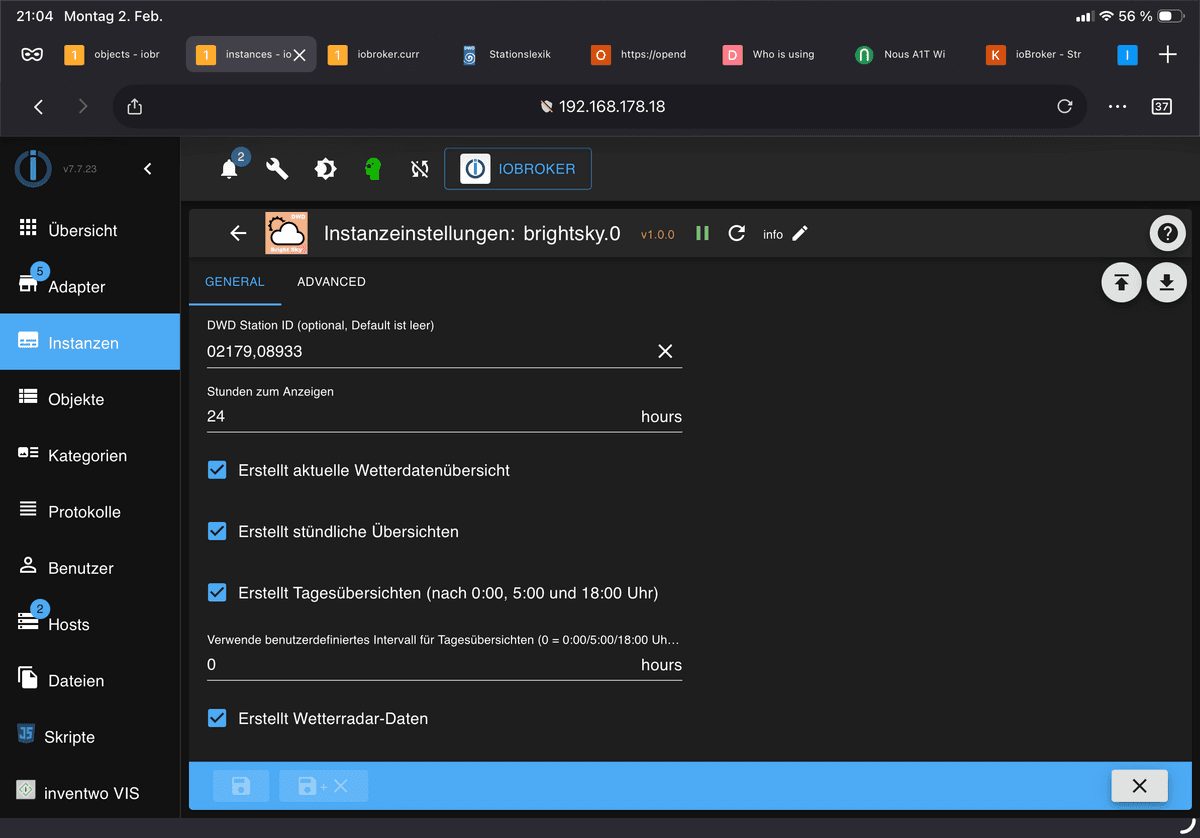Toggle Erstellt aktuelle Wetterdatenübersicht checkbox
This screenshot has height=838, width=1200.
point(217,470)
